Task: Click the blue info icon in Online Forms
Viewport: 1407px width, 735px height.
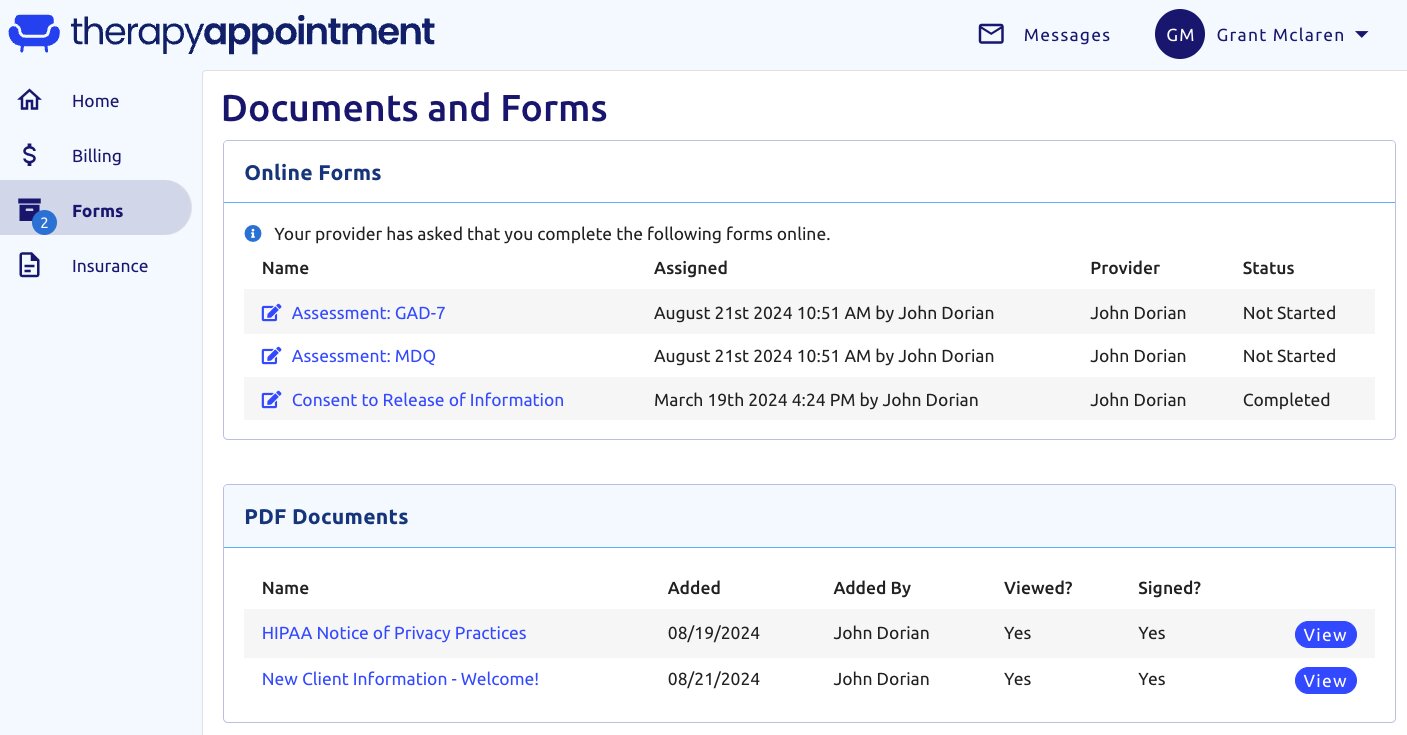Action: 253,234
